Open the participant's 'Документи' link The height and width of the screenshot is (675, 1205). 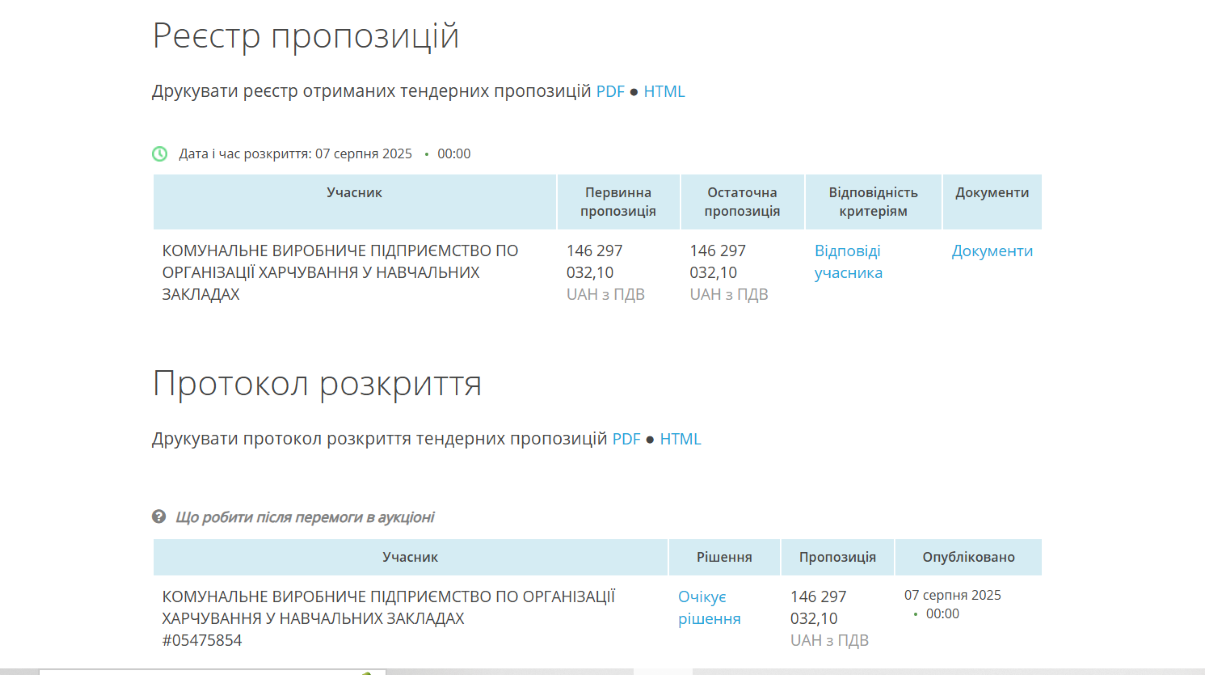992,251
